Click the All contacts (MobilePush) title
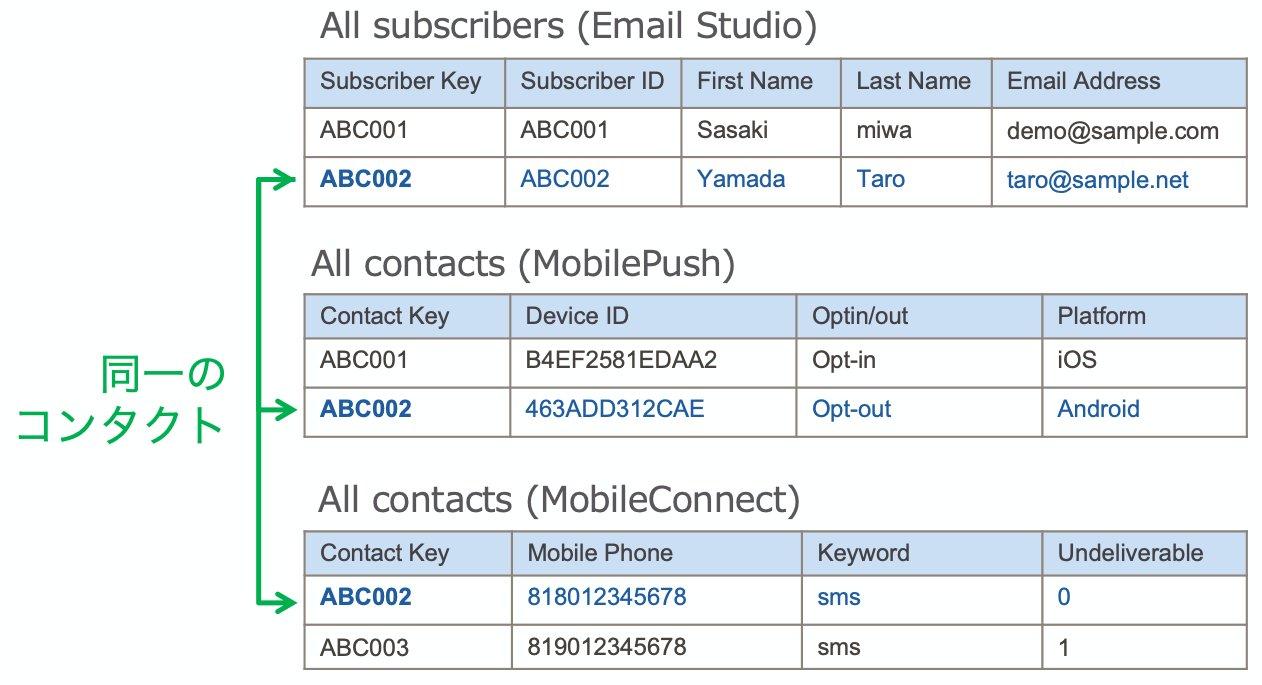 coord(523,264)
